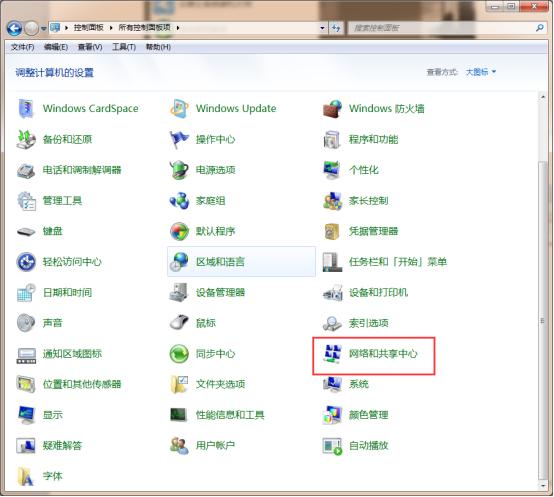The image size is (554, 497).
Task: Click the 电话和调制解调器 icon
Action: click(26, 170)
